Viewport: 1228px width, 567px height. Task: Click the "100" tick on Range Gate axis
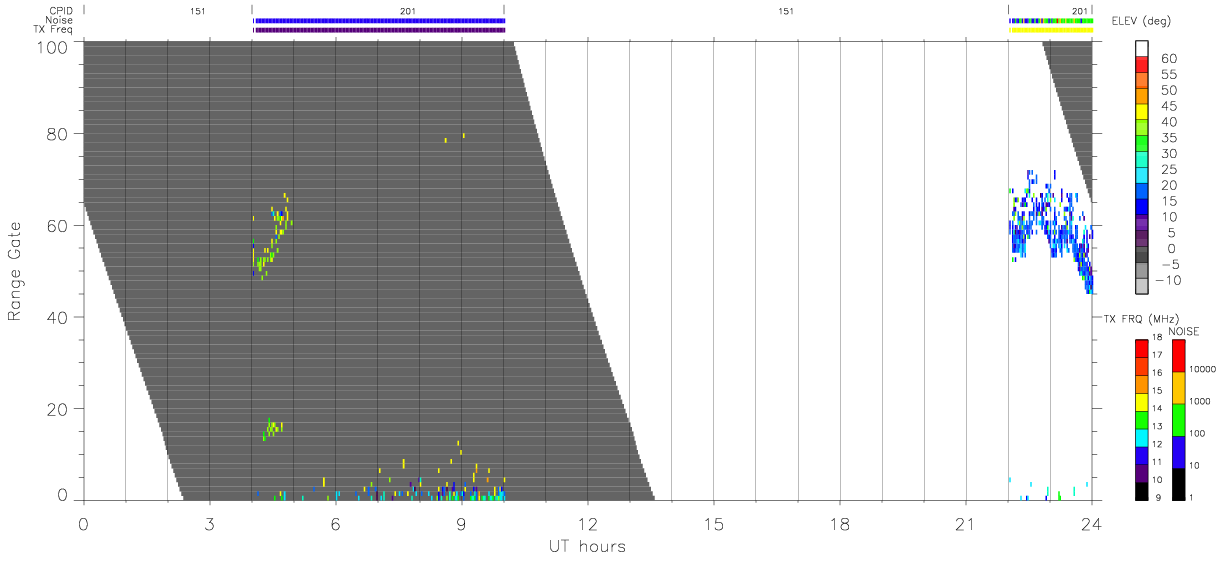52,47
